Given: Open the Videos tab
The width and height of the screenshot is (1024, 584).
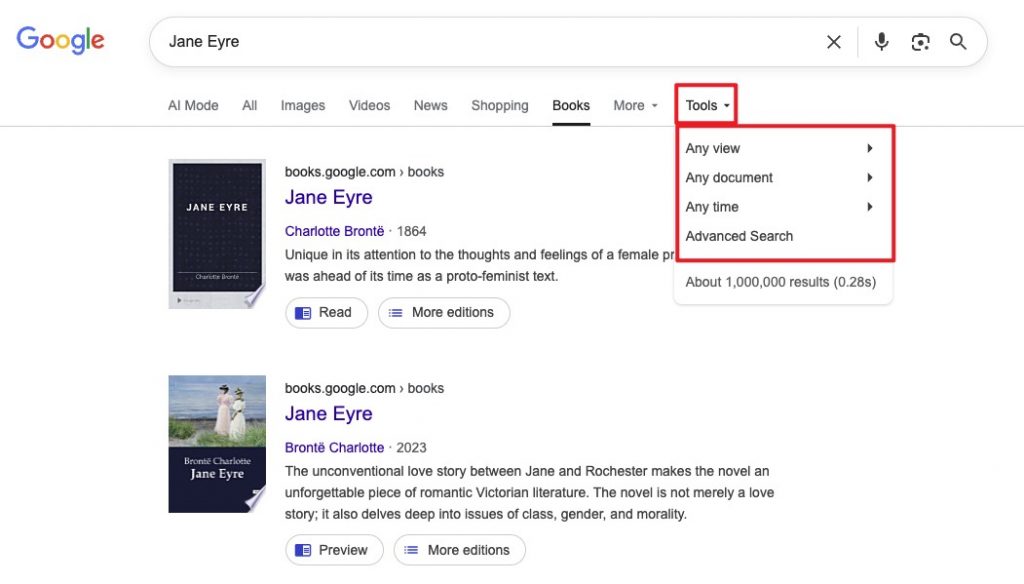Looking at the screenshot, I should click(x=369, y=105).
